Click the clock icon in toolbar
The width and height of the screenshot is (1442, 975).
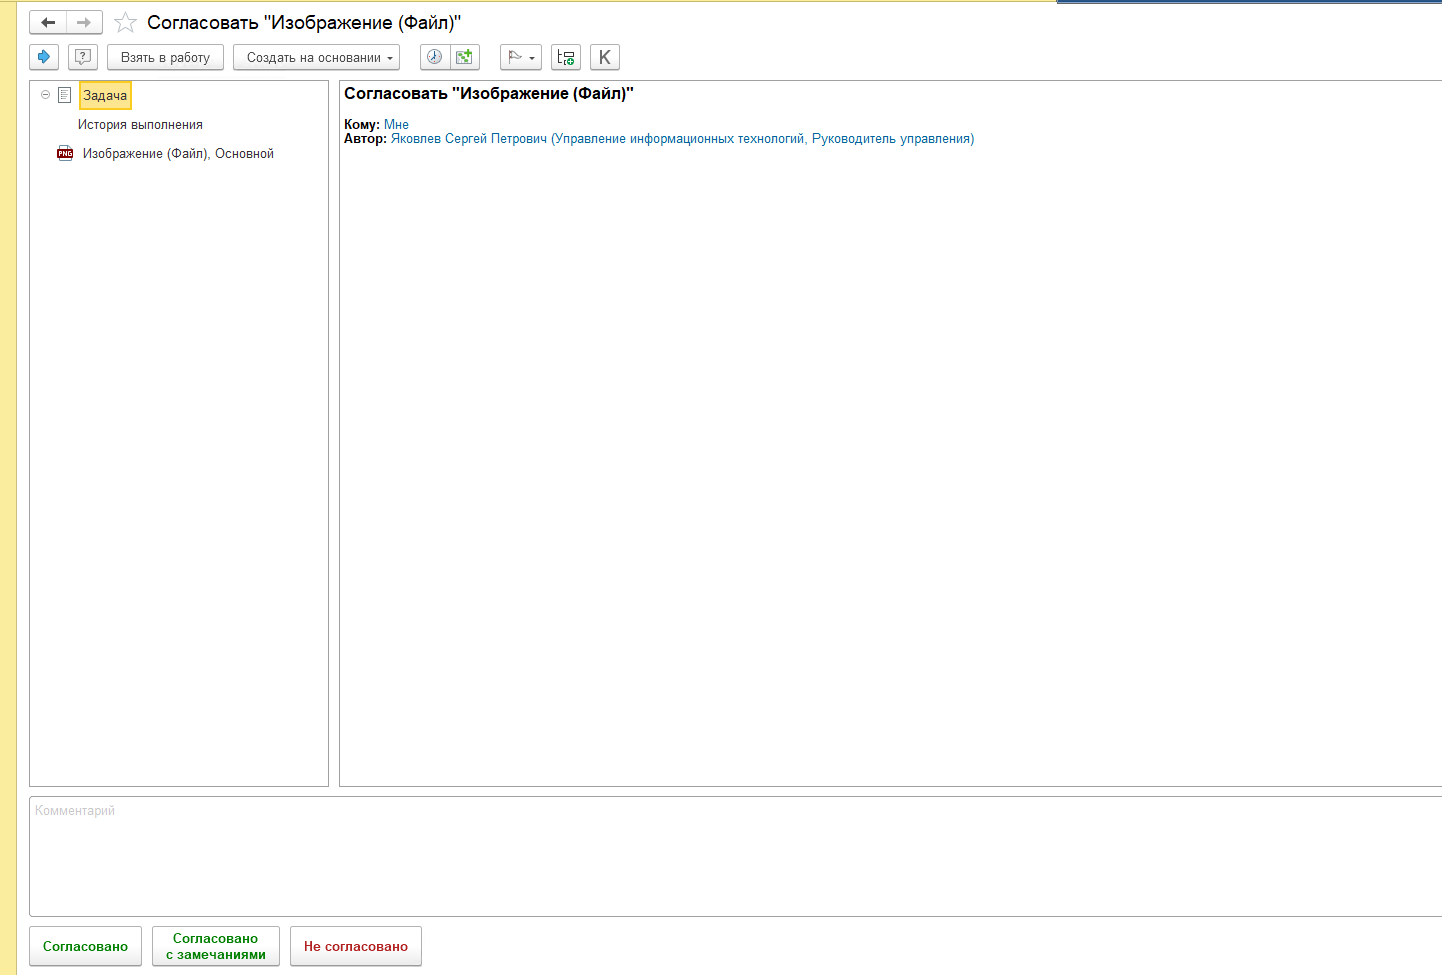click(x=434, y=57)
